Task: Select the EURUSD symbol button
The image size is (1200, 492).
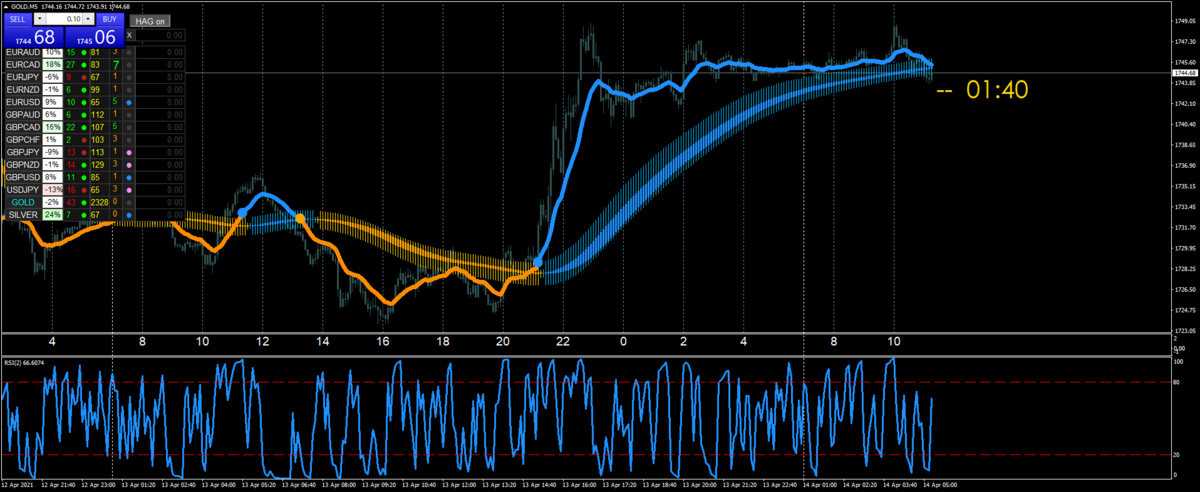Action: [23, 102]
